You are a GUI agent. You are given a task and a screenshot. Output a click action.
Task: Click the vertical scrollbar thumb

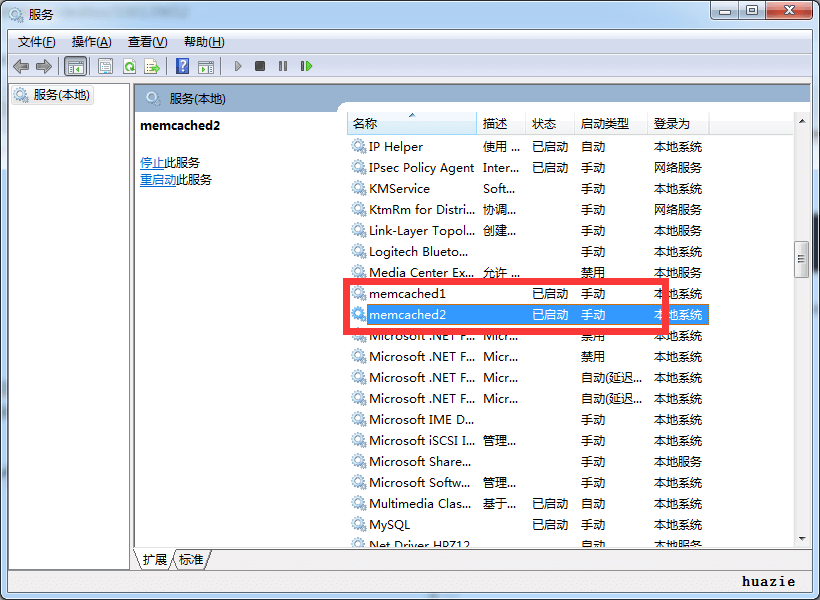pos(801,259)
